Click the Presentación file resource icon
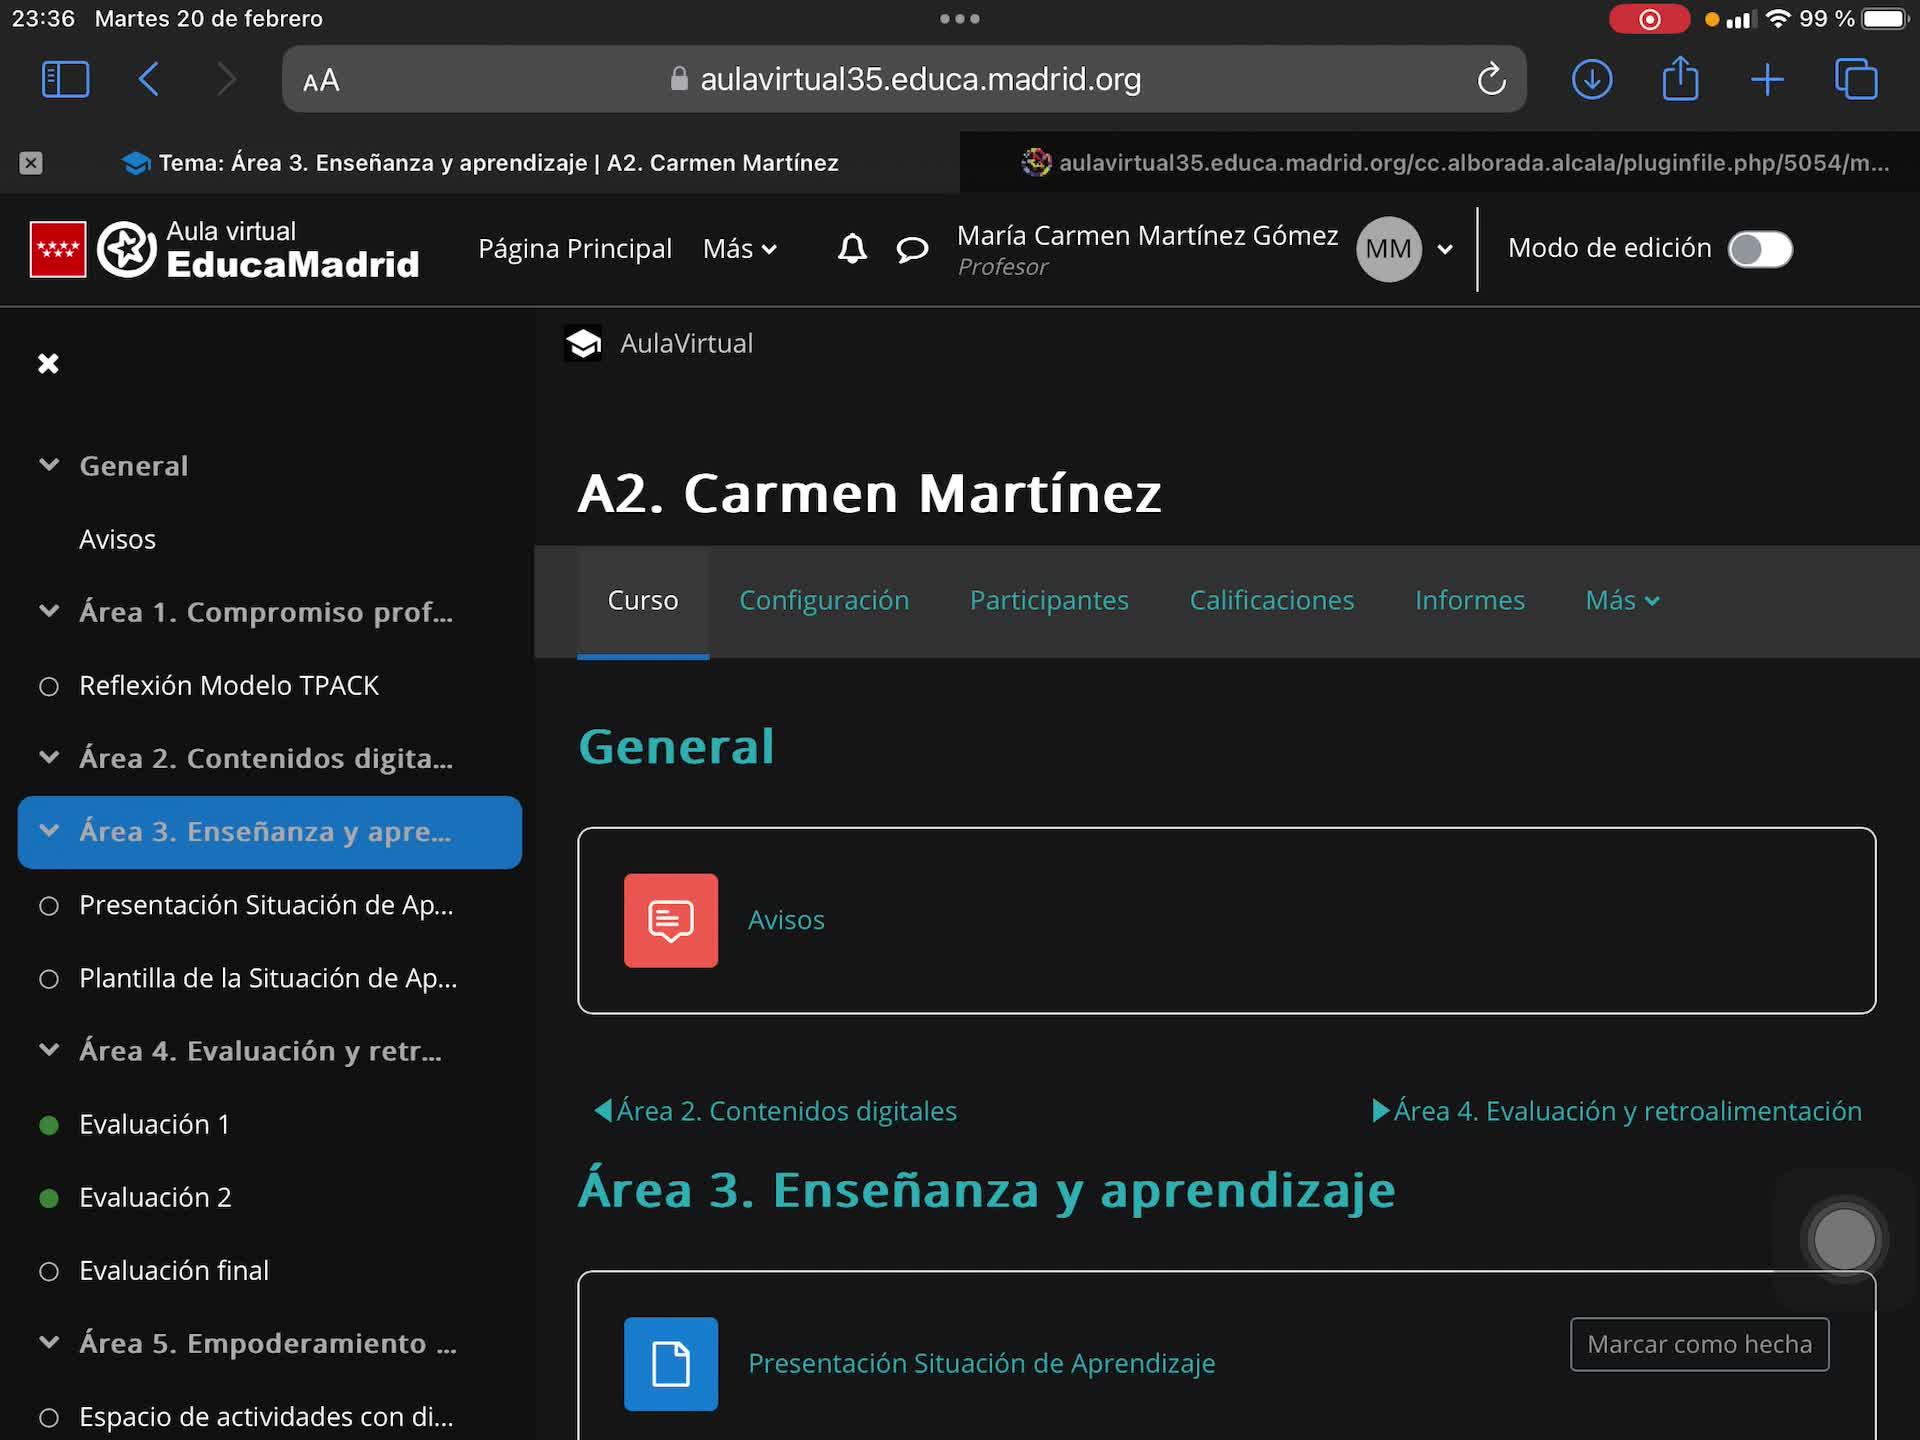This screenshot has width=1920, height=1440. pyautogui.click(x=670, y=1363)
